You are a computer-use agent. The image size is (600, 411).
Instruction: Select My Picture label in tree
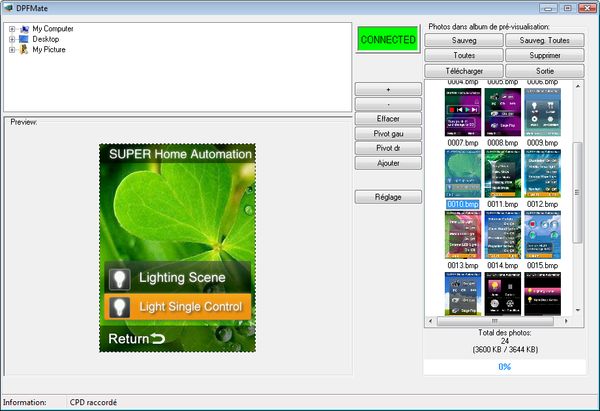(49, 49)
